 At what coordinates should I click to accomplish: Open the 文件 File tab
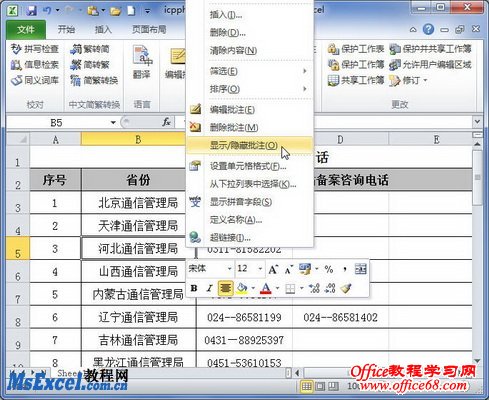pos(26,30)
